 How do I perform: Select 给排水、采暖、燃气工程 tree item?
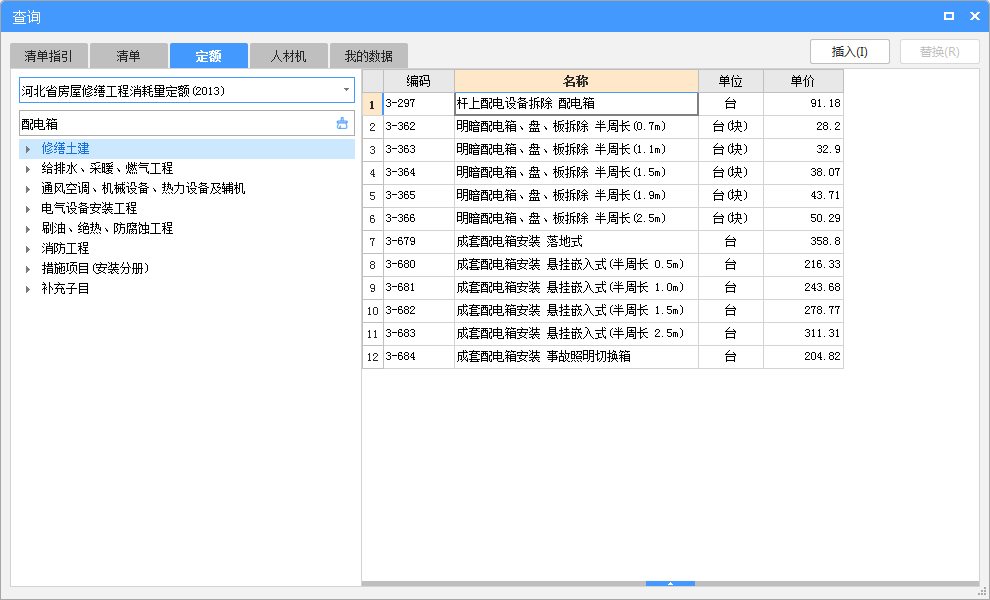(107, 169)
